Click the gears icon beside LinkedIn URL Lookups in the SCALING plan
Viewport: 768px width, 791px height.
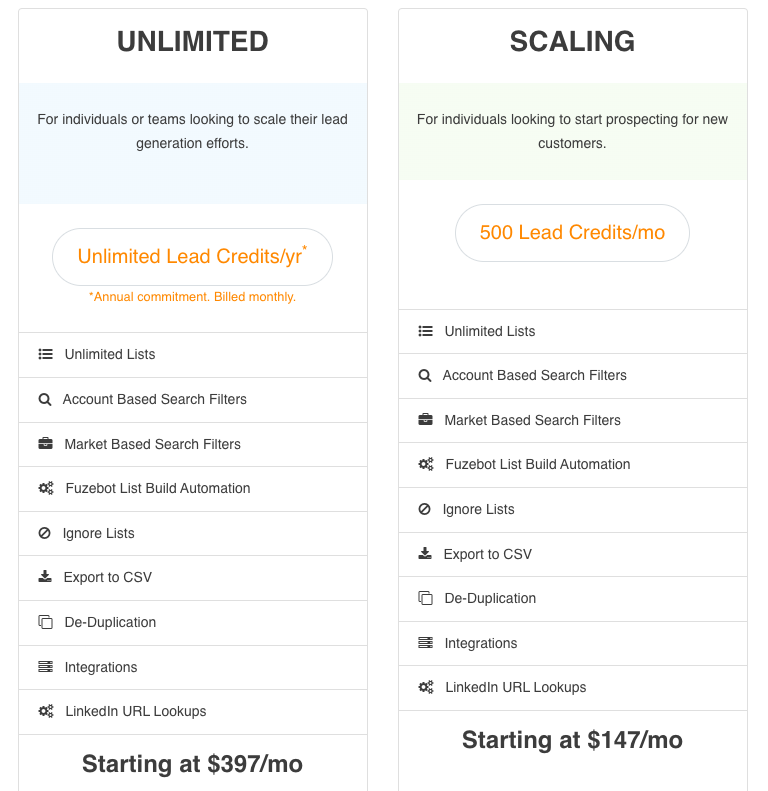point(425,687)
